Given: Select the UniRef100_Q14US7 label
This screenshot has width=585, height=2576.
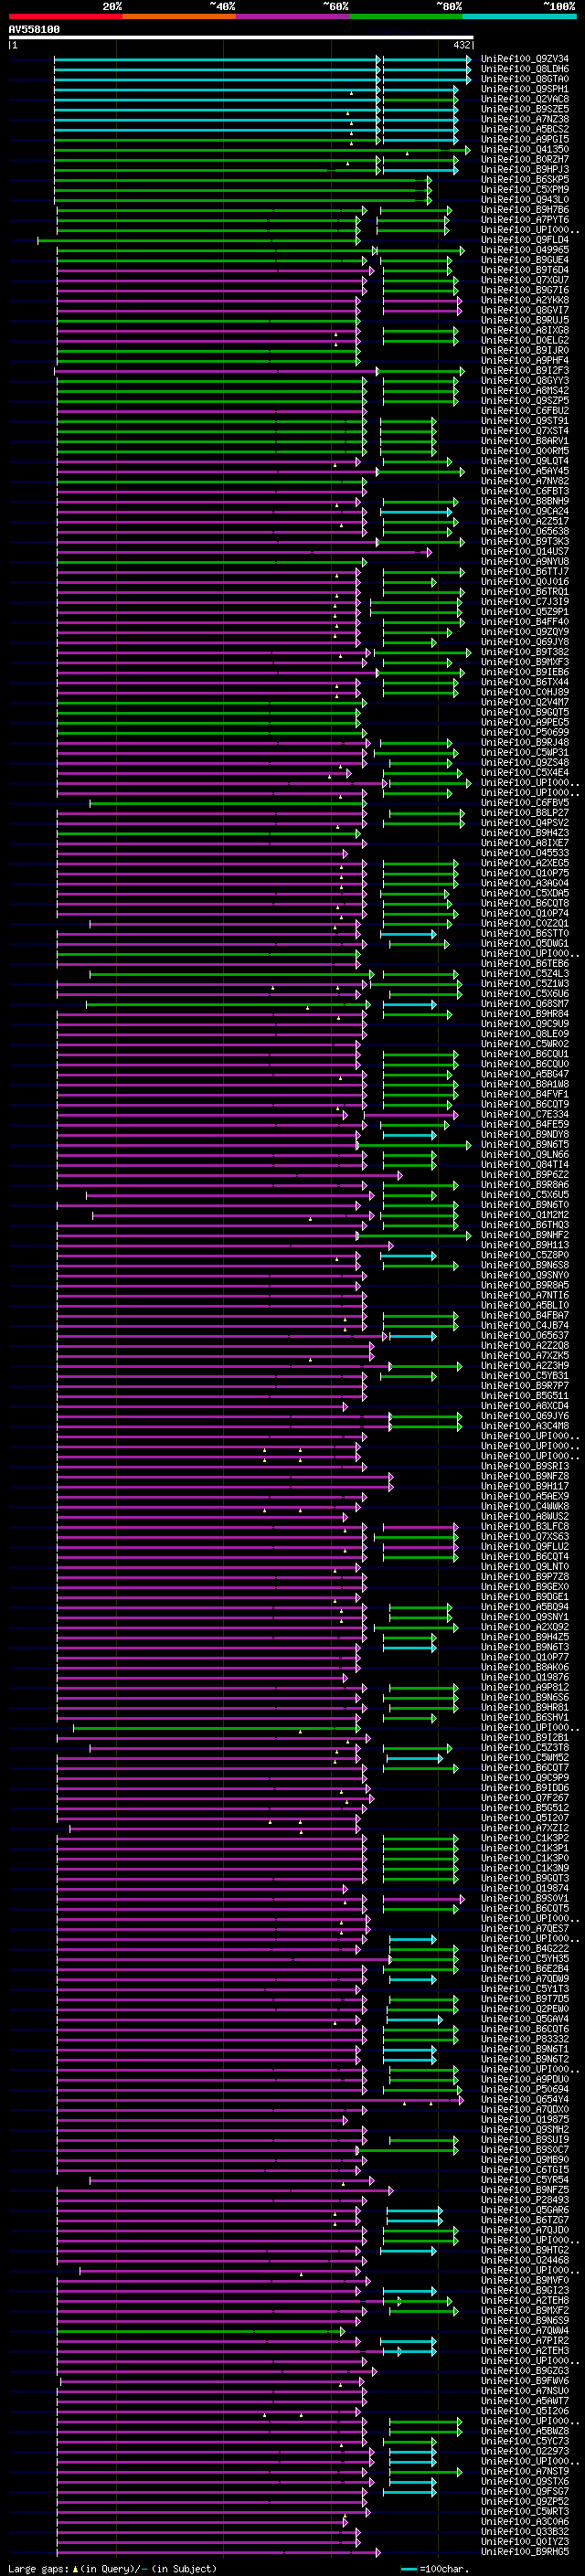Looking at the screenshot, I should pos(525,551).
